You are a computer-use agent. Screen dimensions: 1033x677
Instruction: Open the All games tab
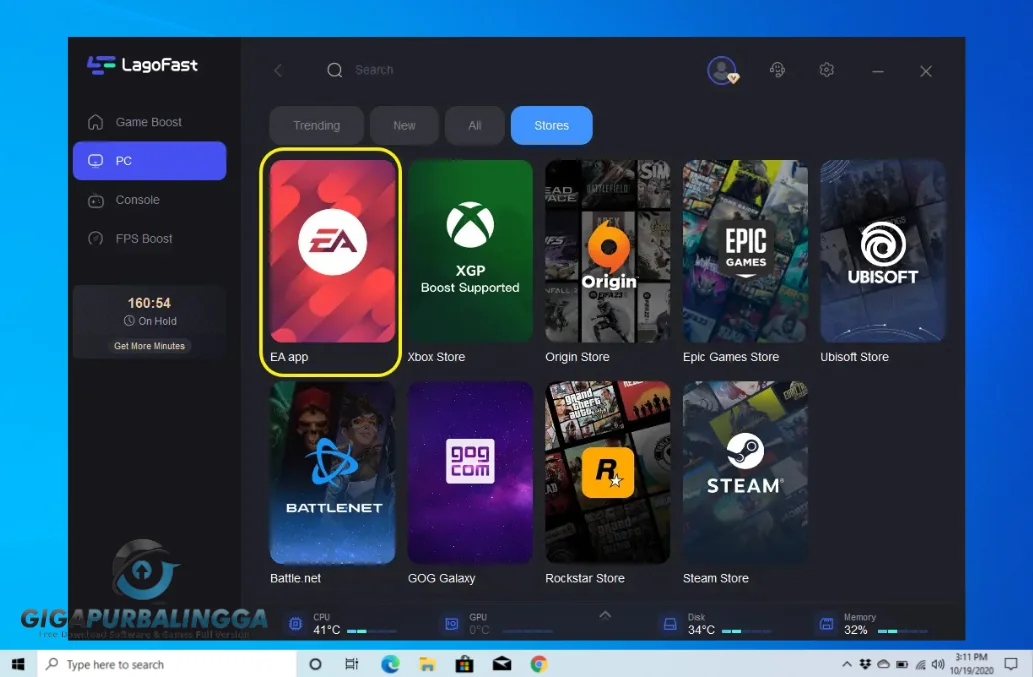tap(474, 125)
